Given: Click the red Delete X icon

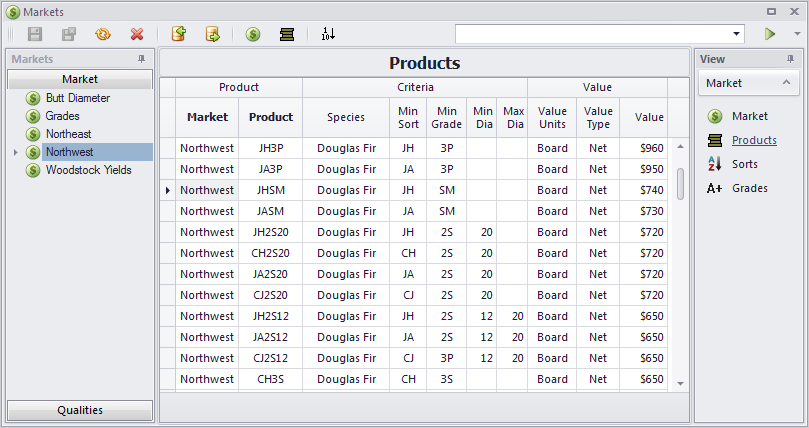Looking at the screenshot, I should coord(137,34).
